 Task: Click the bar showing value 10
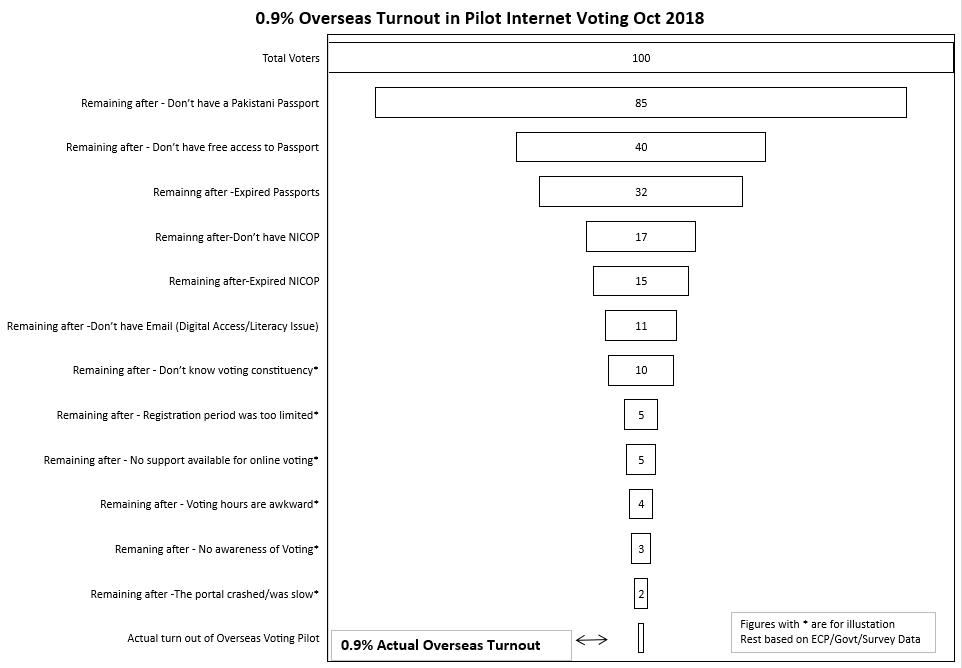pyautogui.click(x=641, y=370)
